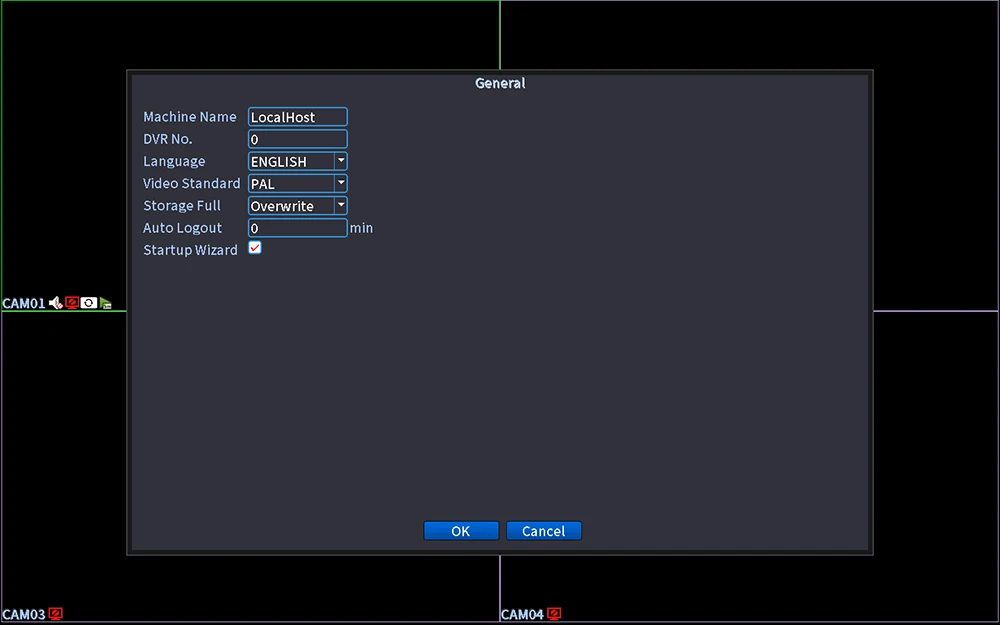Click the red video loss icon beside CAM04
The width and height of the screenshot is (1000, 625).
tap(554, 614)
